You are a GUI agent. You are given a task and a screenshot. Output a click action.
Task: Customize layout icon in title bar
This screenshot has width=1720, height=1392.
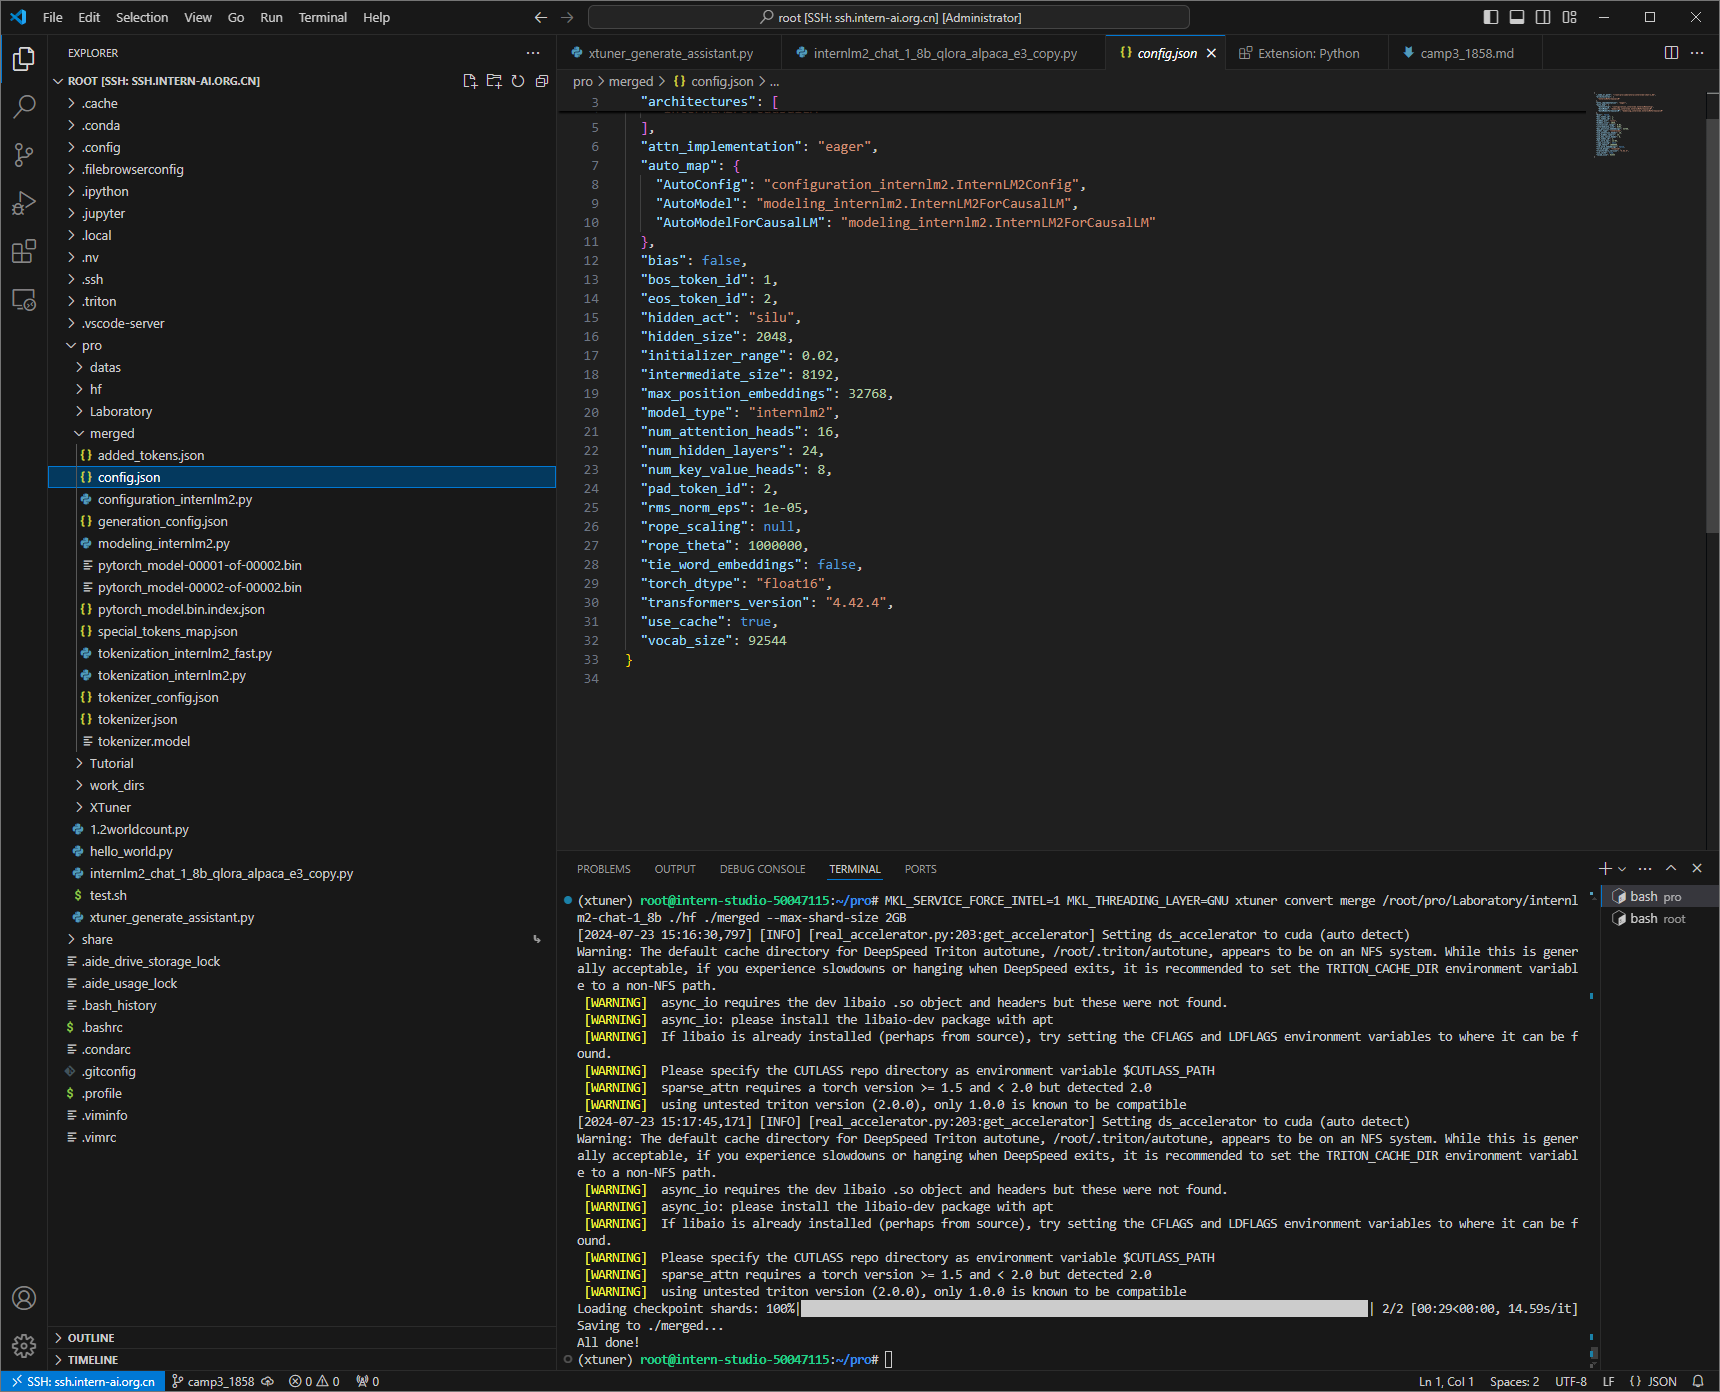pyautogui.click(x=1570, y=17)
